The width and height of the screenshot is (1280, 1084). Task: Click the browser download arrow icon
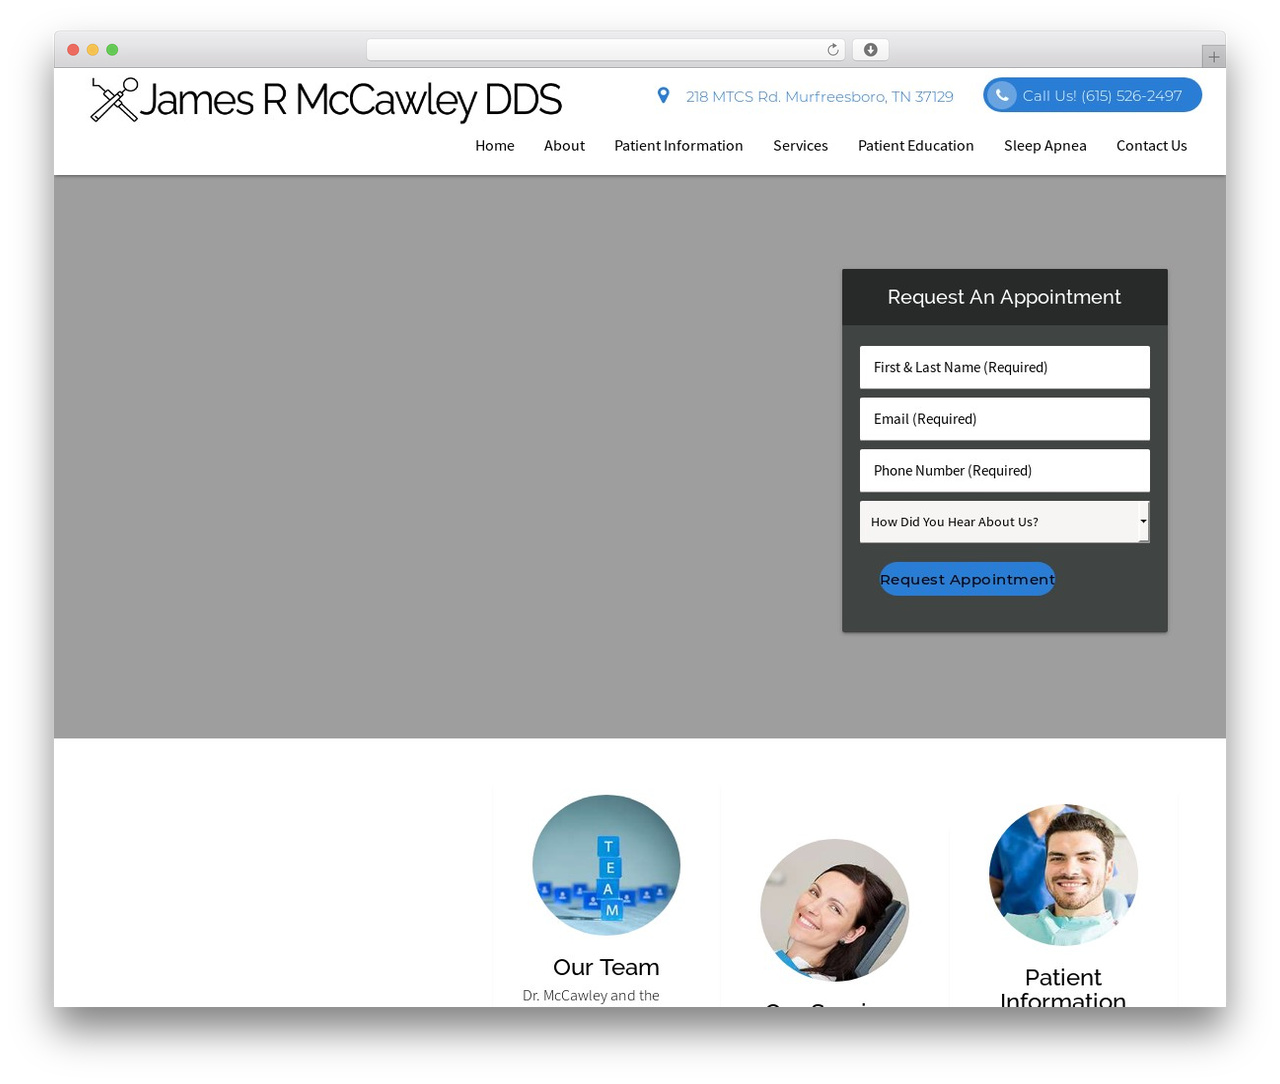(x=870, y=50)
